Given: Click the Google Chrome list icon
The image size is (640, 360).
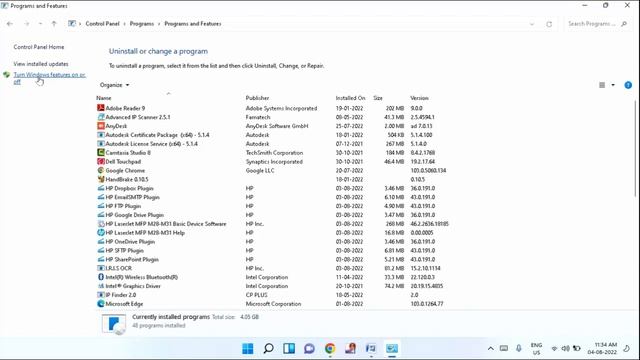Looking at the screenshot, I should coord(100,171).
